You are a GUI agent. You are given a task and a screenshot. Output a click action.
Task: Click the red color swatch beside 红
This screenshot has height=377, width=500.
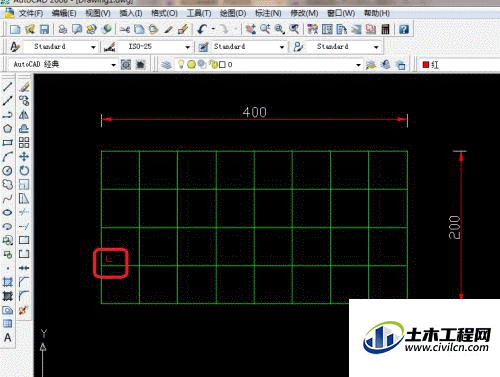pos(426,64)
